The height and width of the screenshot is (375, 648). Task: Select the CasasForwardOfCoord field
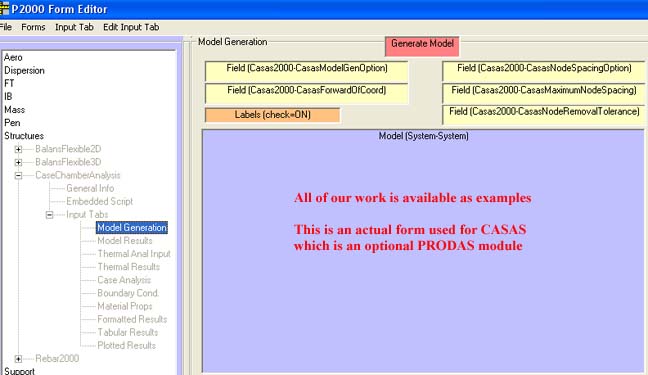pyautogui.click(x=307, y=93)
